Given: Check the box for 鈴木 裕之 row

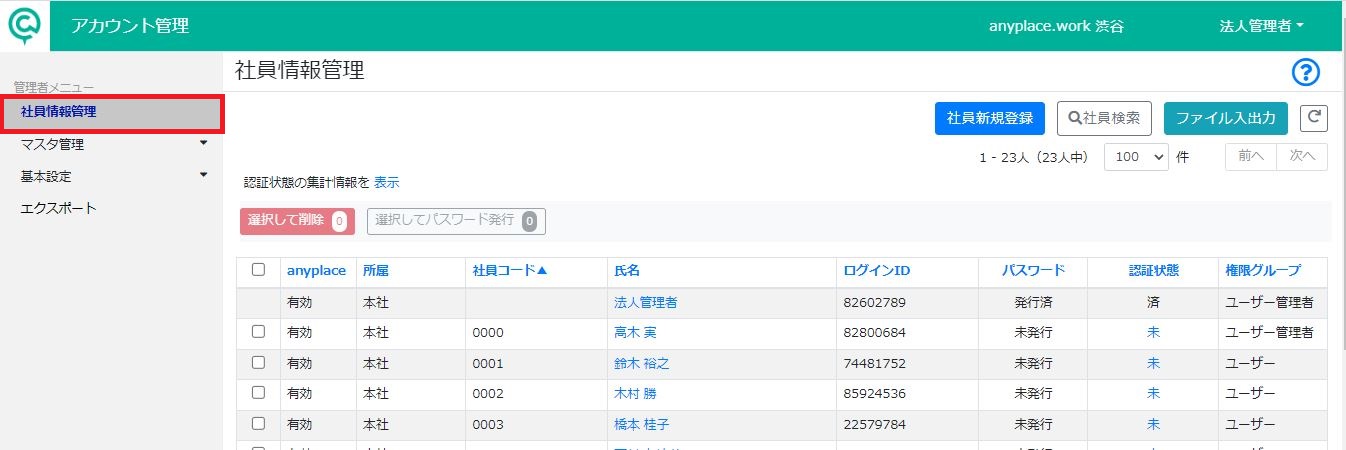Looking at the screenshot, I should (259, 363).
